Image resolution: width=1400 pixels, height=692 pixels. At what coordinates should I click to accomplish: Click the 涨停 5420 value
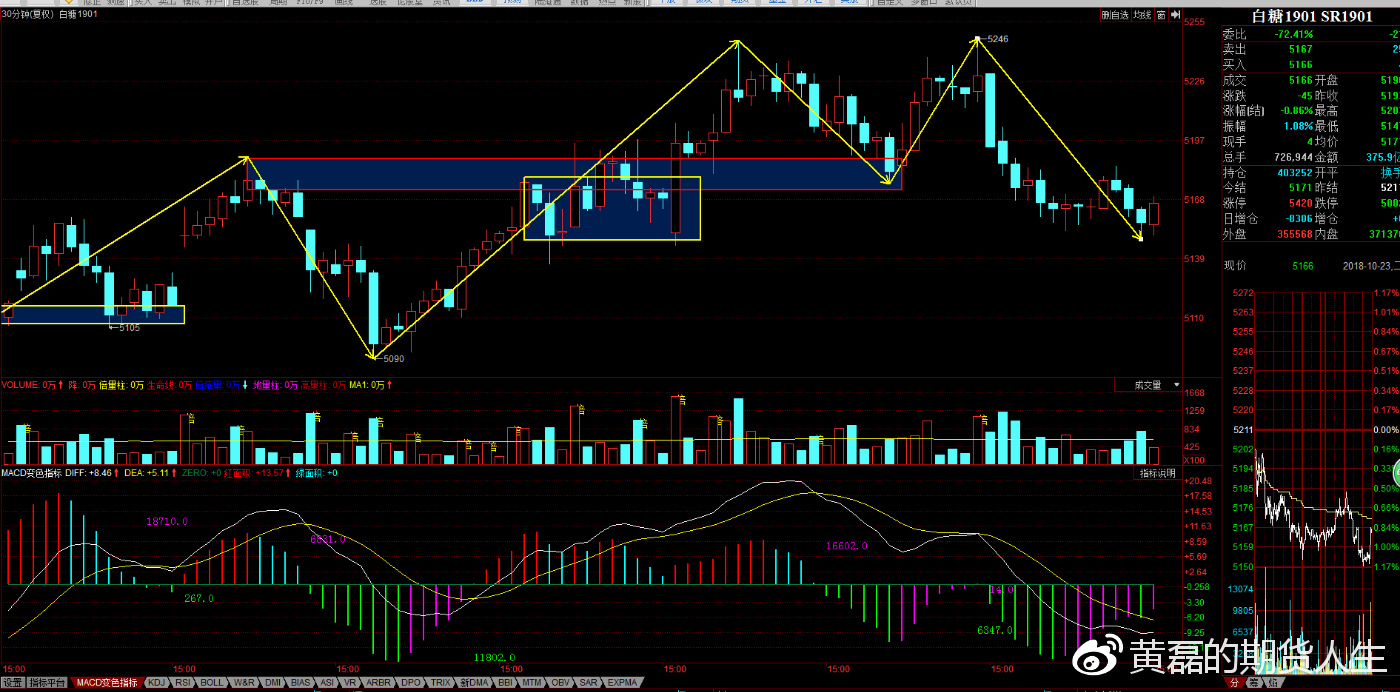point(1300,202)
